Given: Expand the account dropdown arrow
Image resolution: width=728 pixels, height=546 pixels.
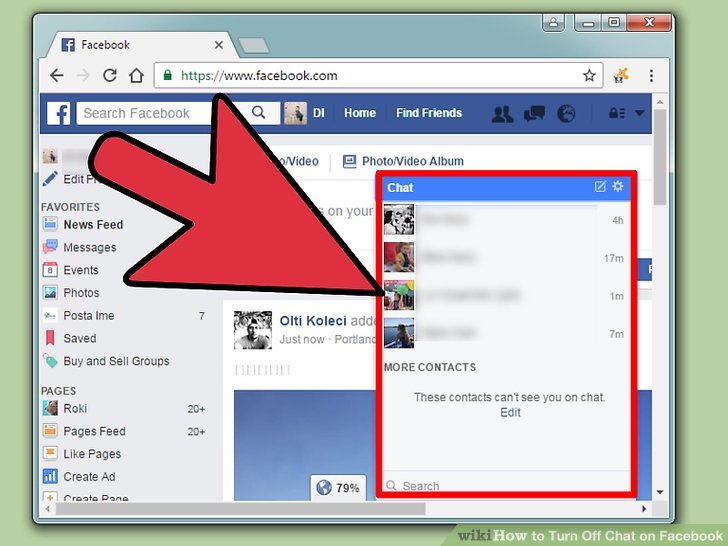Looking at the screenshot, I should tap(641, 114).
